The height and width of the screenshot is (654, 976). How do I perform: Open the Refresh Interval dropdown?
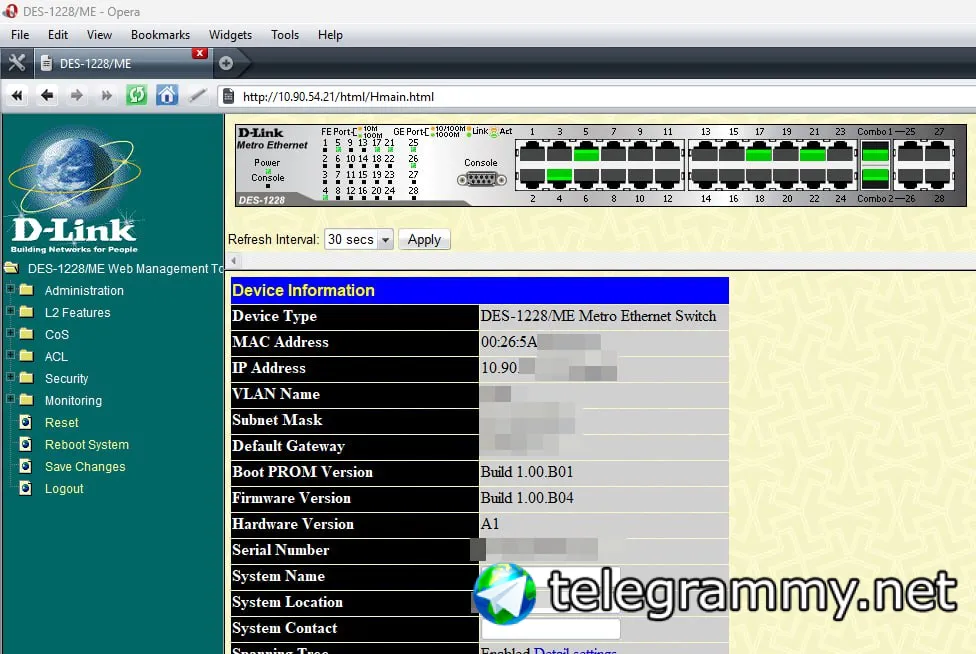(359, 240)
